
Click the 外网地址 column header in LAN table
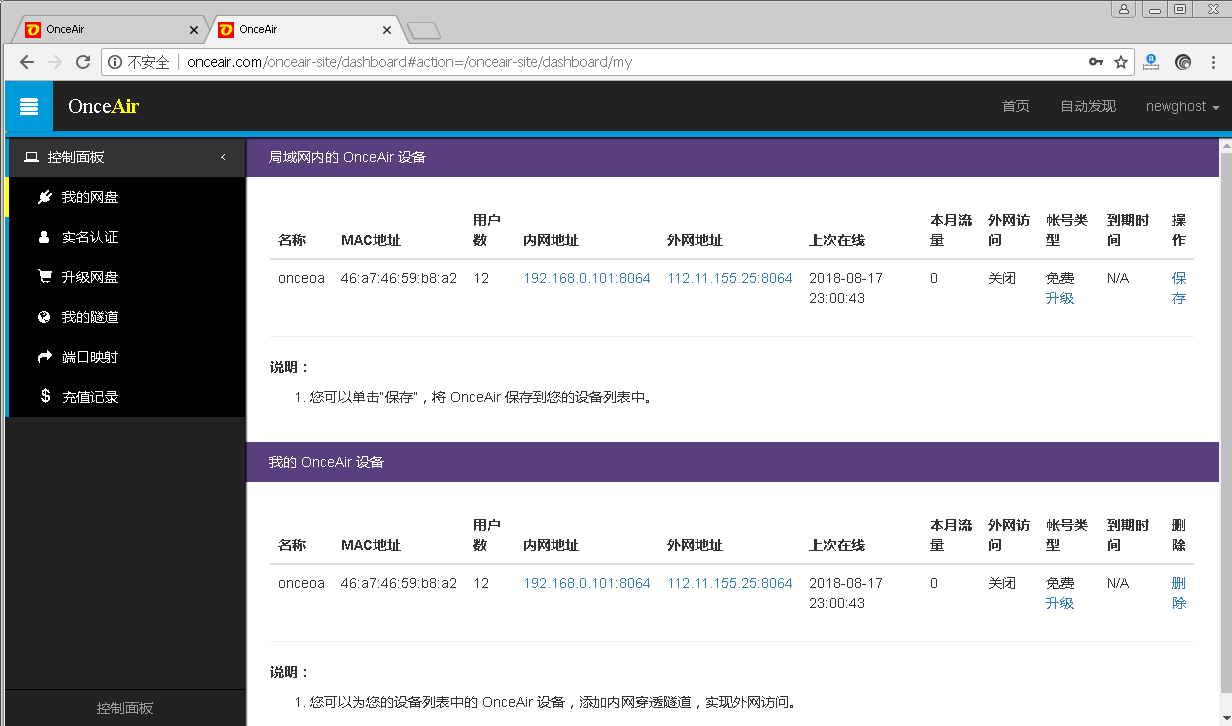tap(695, 240)
